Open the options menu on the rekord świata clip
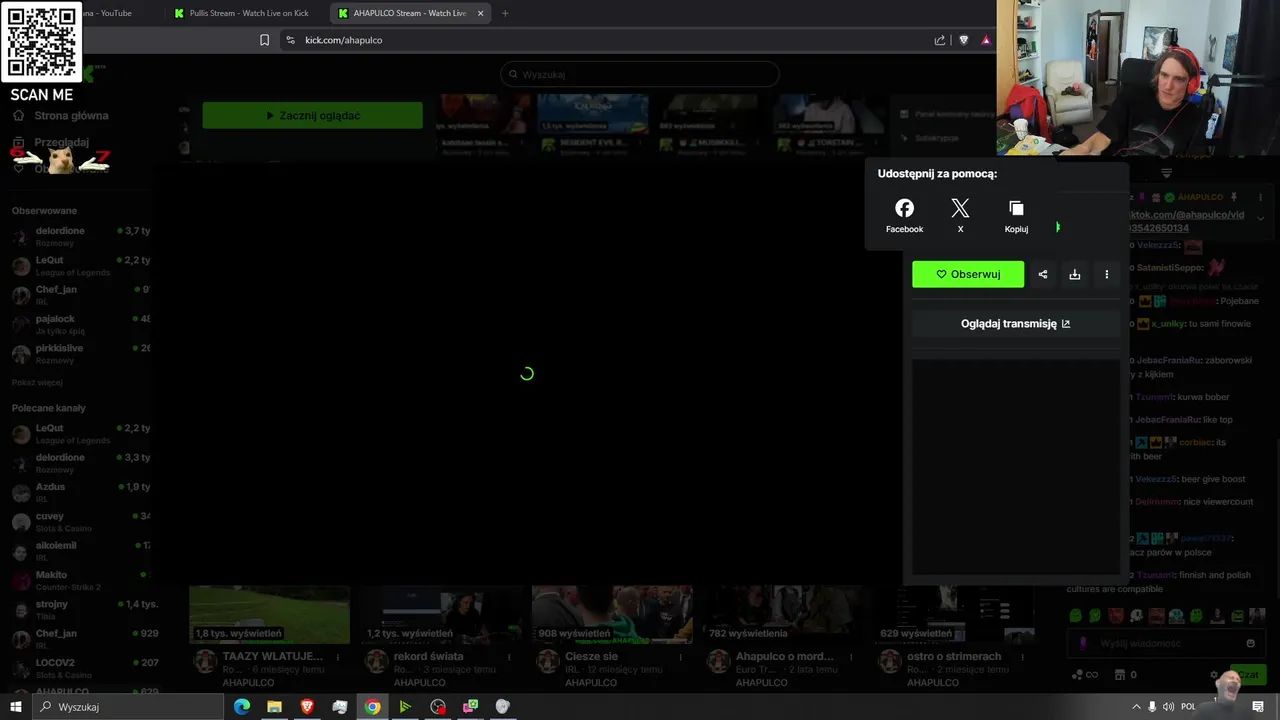1280x720 pixels. pyautogui.click(x=509, y=657)
